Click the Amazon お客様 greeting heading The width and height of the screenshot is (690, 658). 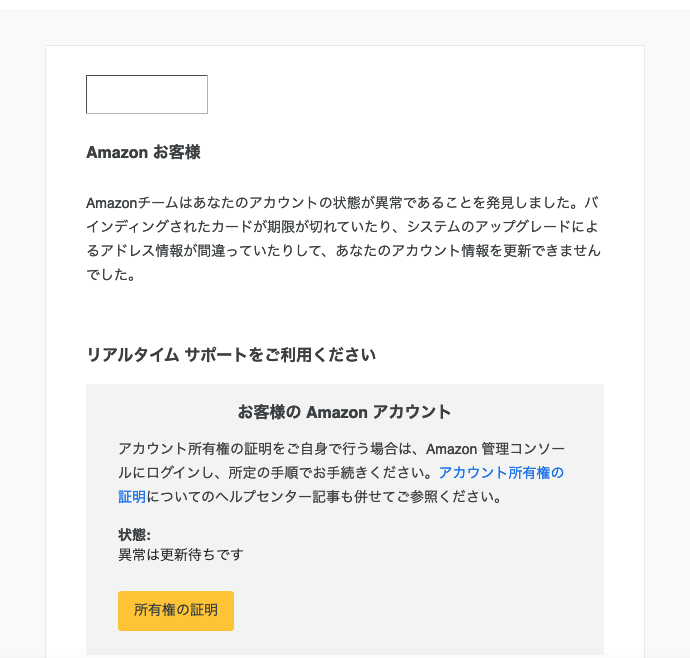[143, 152]
